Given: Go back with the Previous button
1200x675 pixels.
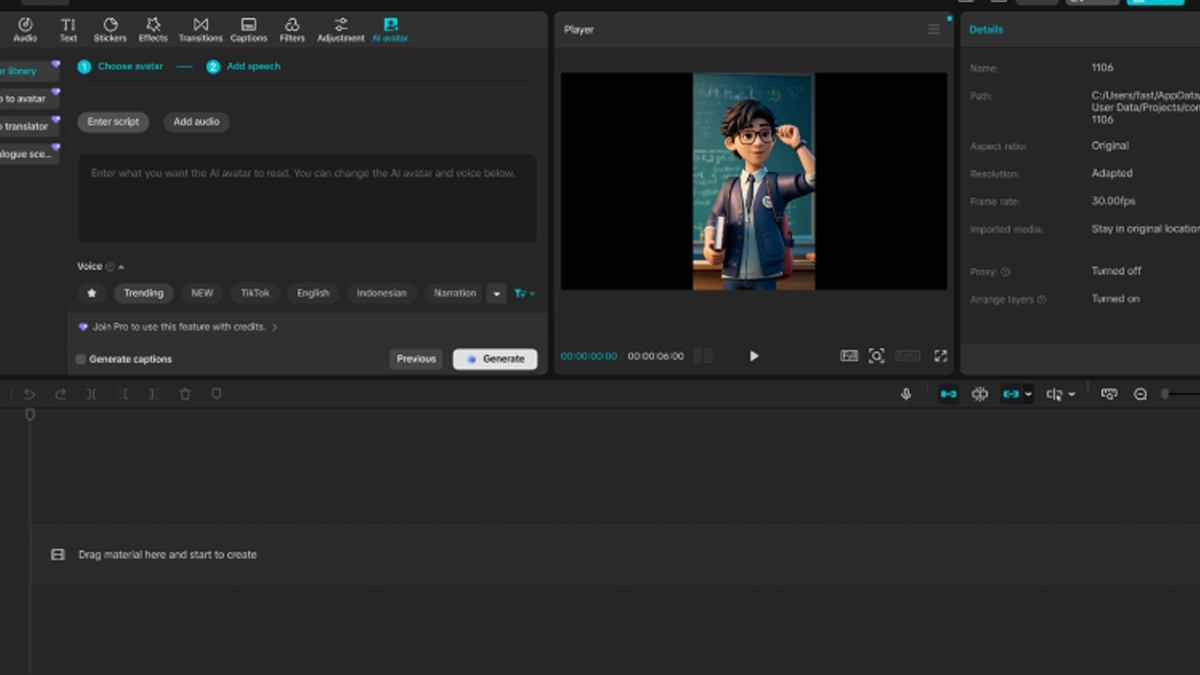Looking at the screenshot, I should (416, 359).
